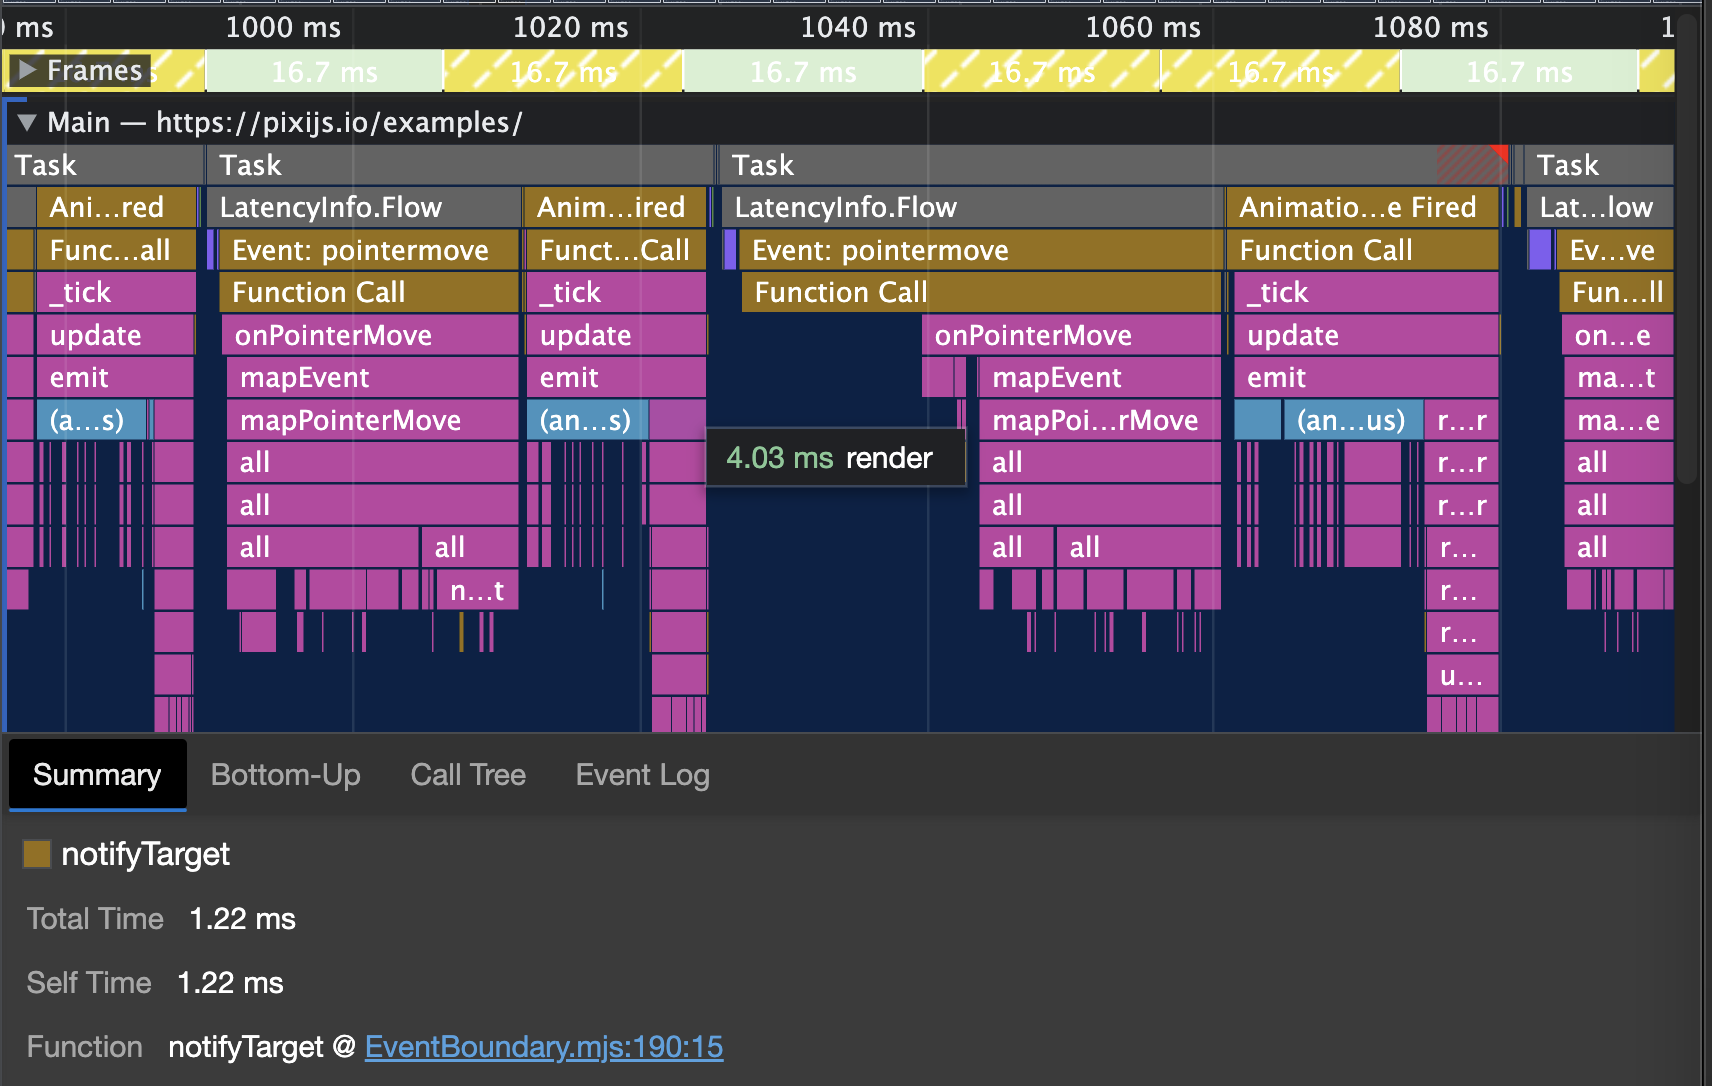1712x1086 pixels.
Task: Select the 'Animatio...e Fired' event block
Action: 1361,207
